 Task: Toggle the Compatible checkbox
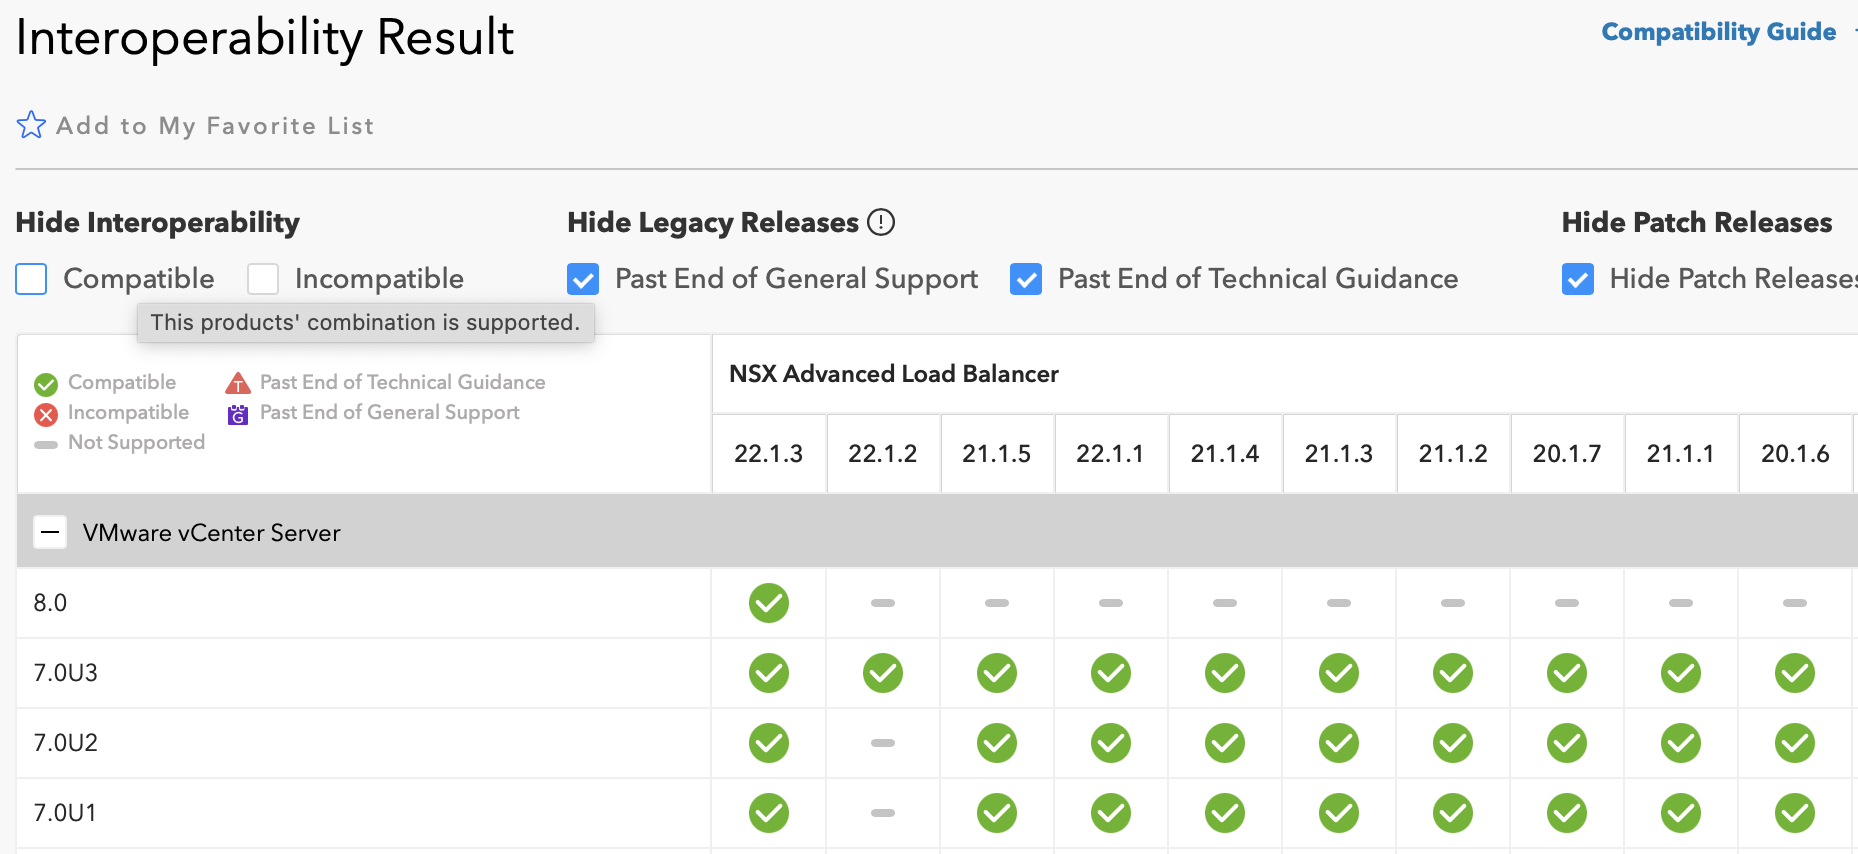click(31, 279)
